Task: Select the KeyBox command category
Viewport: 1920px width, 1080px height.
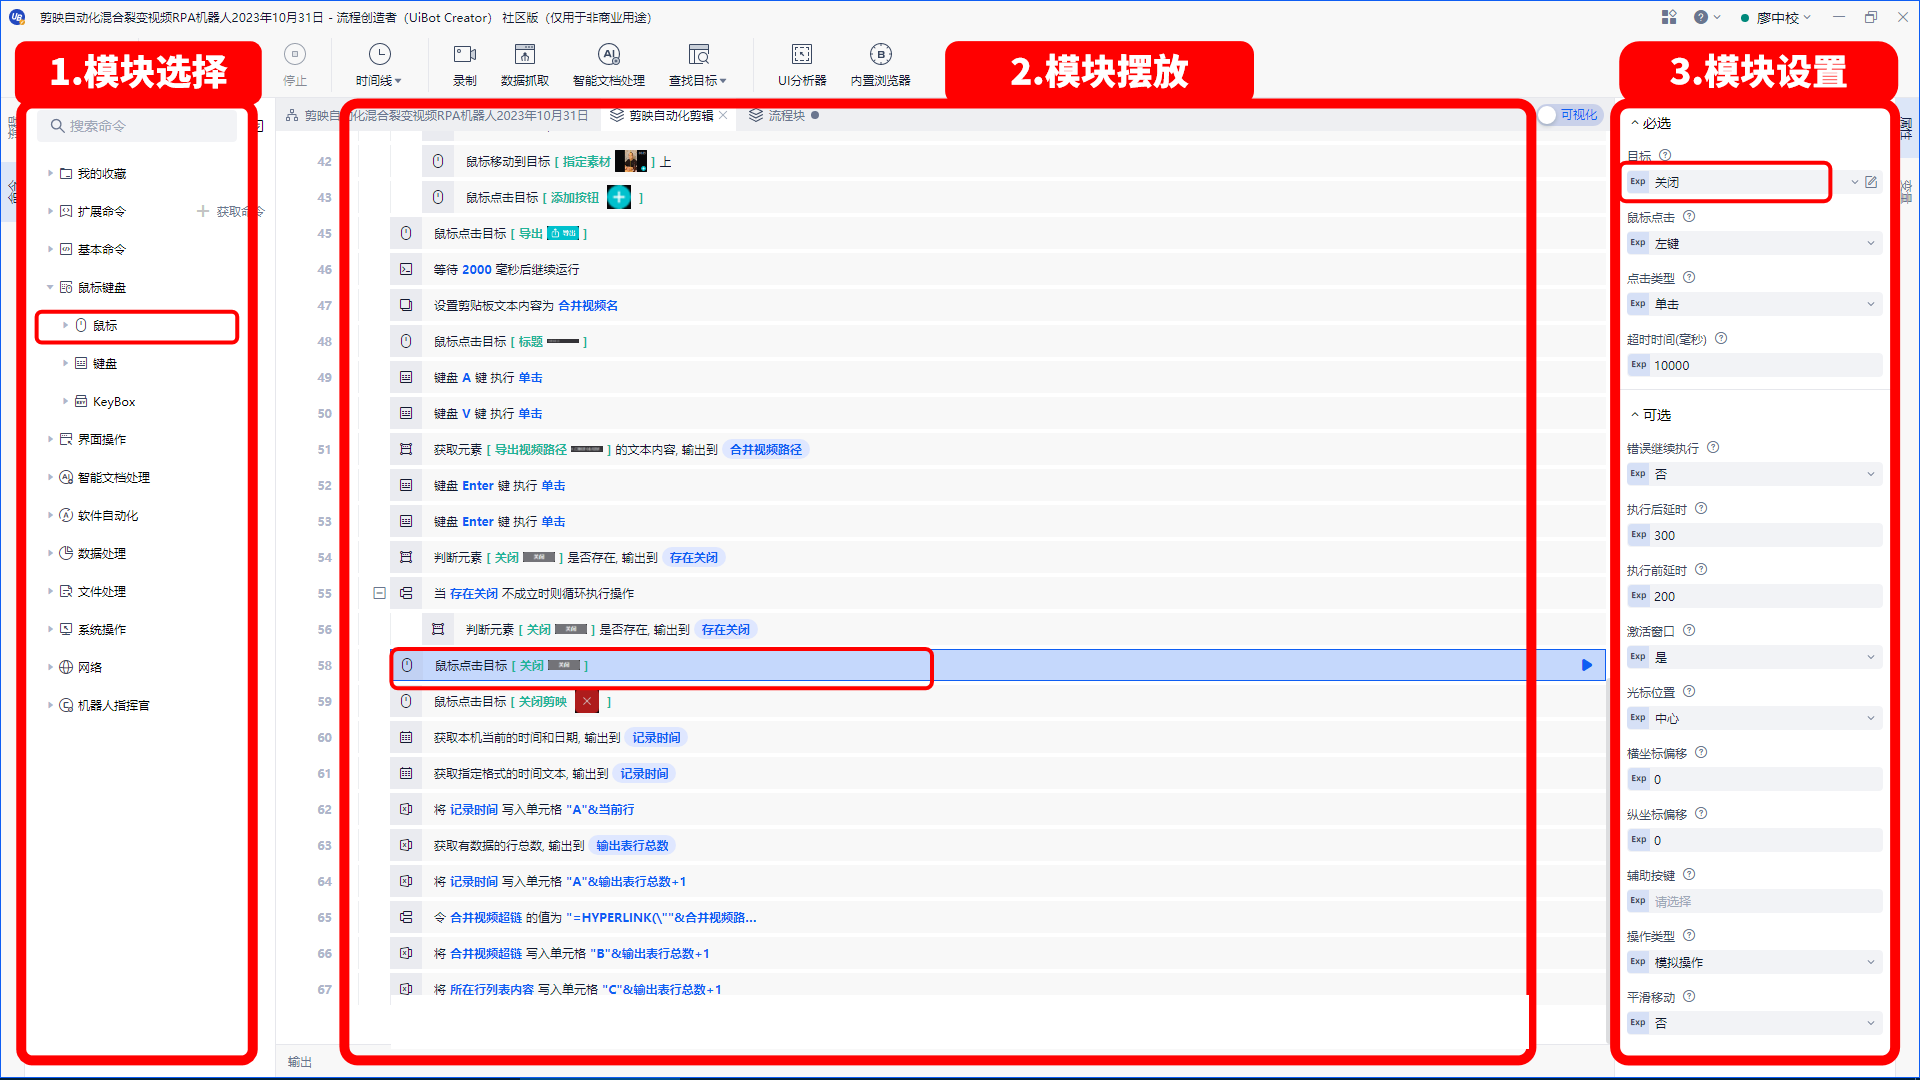Action: click(114, 401)
